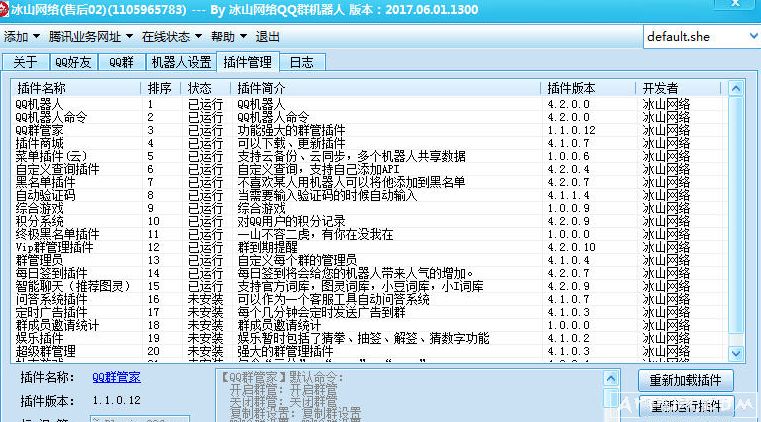Open the 帮助 menu

coord(229,37)
